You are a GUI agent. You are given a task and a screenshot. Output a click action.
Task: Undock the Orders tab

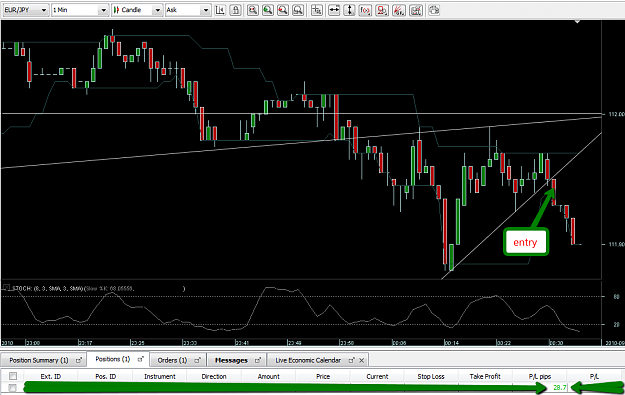[197, 360]
